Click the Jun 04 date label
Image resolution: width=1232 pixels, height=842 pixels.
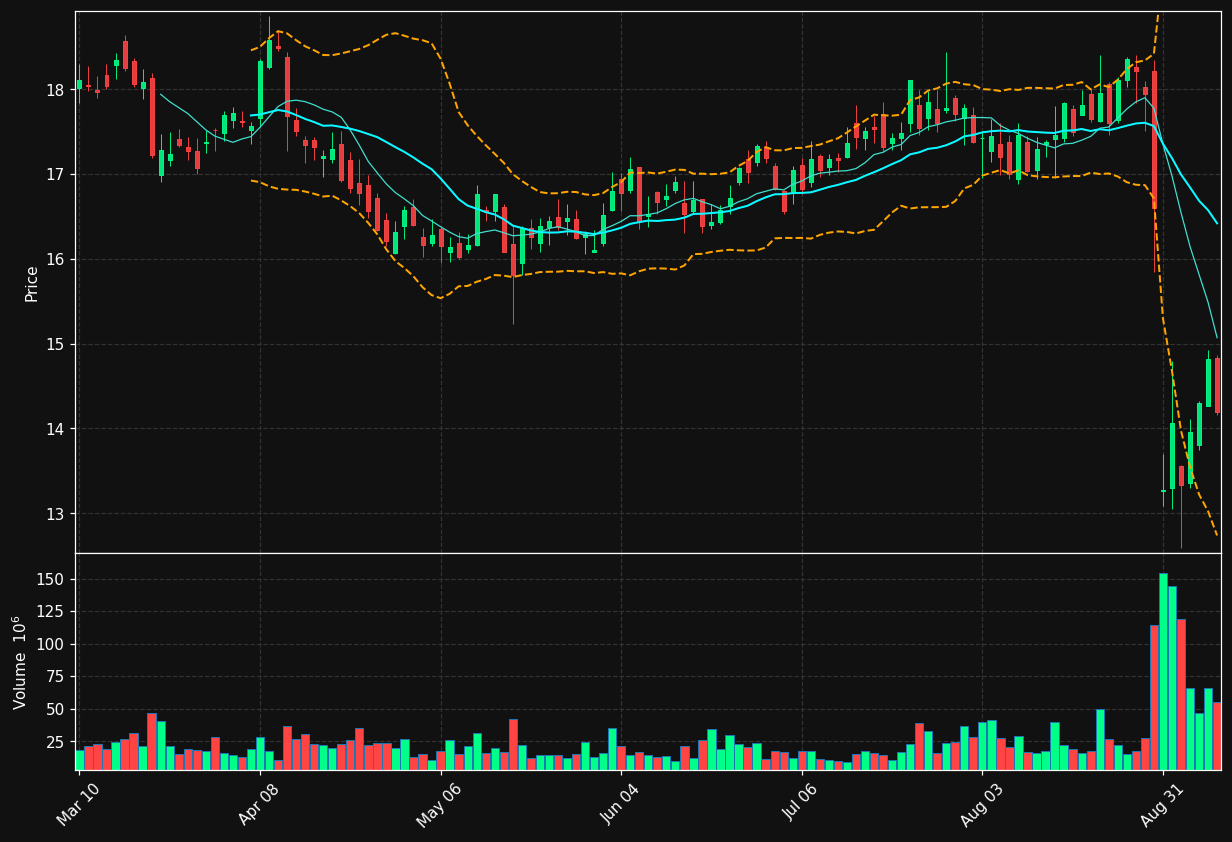click(620, 804)
